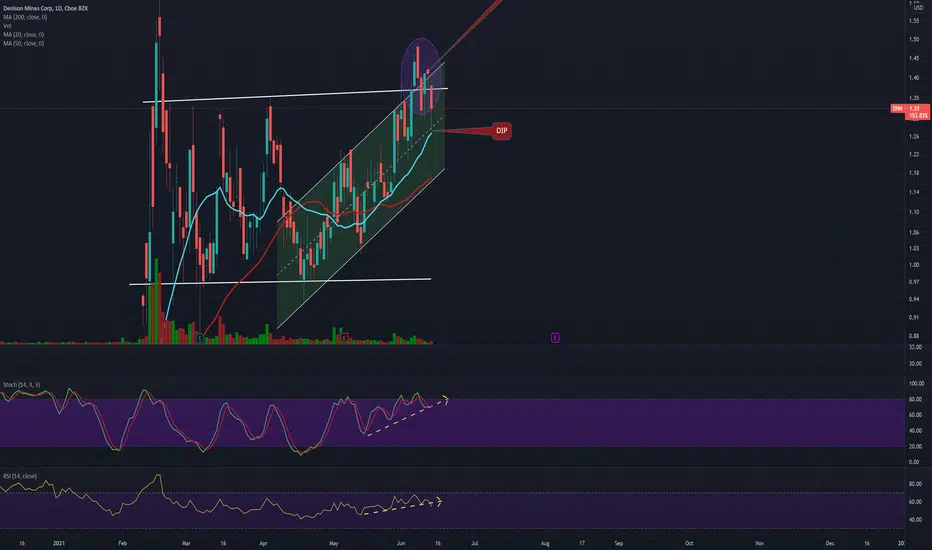
Task: Click the Dec date axis label
Action: coord(830,543)
